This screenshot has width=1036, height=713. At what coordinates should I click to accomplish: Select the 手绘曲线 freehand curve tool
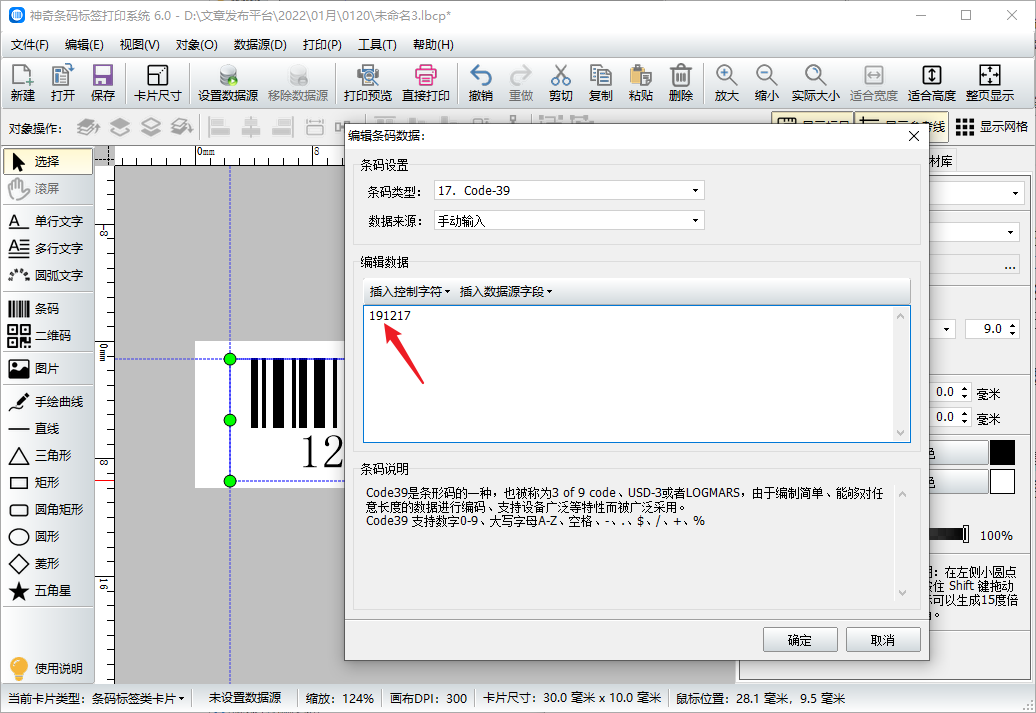(x=48, y=402)
